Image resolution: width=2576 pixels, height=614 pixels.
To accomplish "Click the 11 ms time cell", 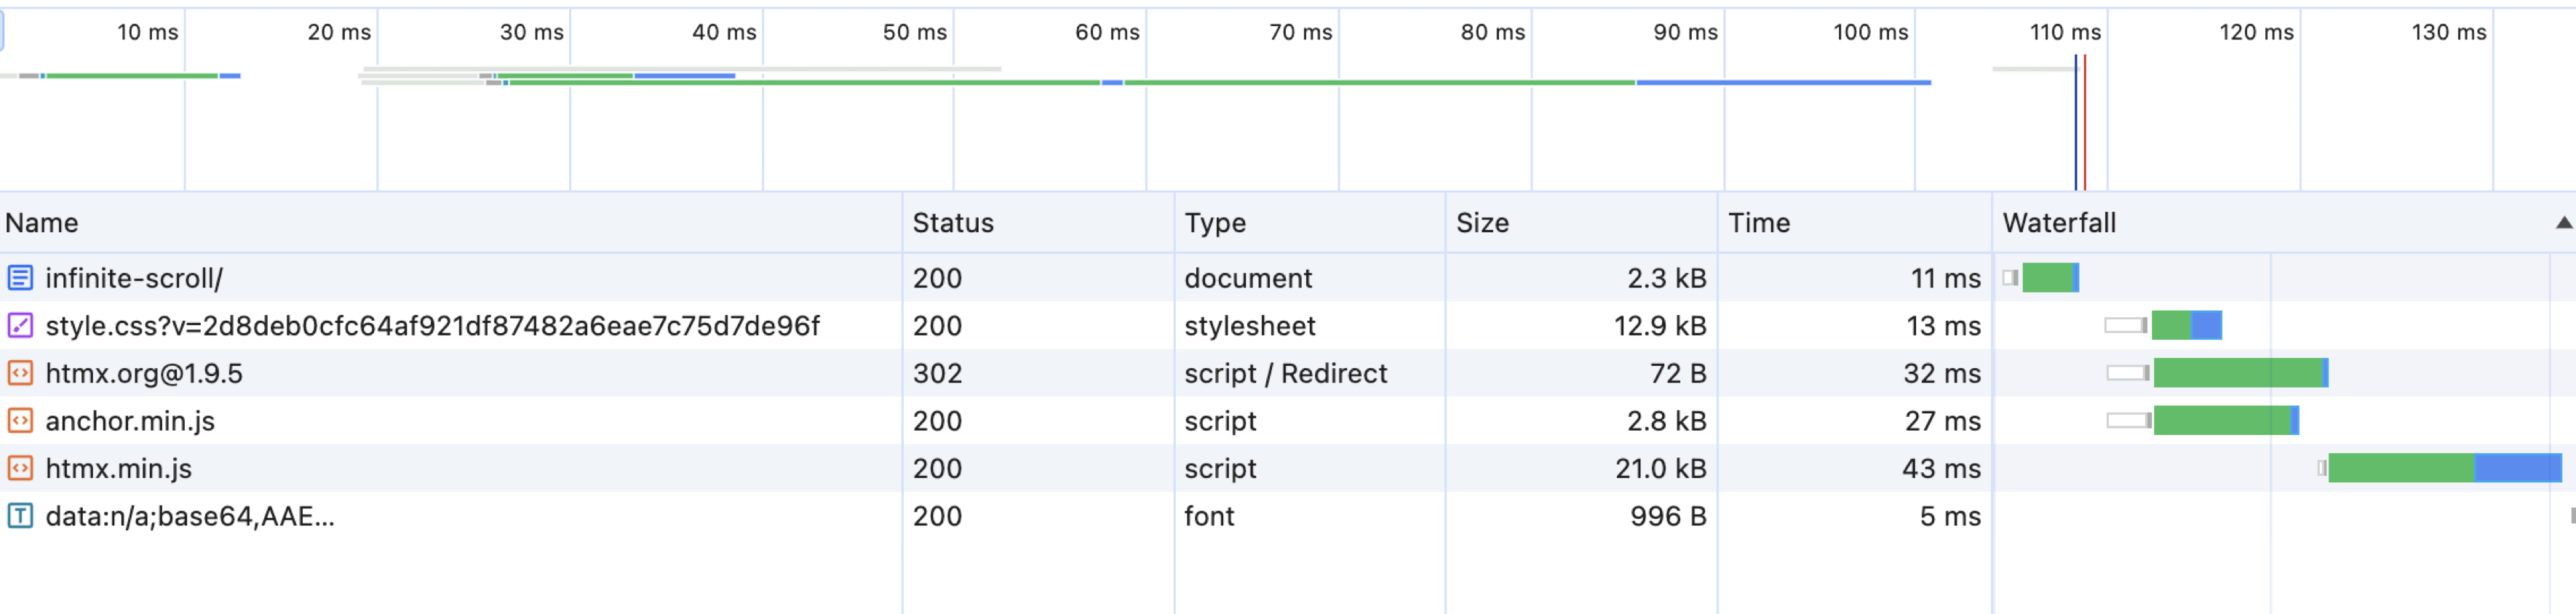I will click(1945, 278).
